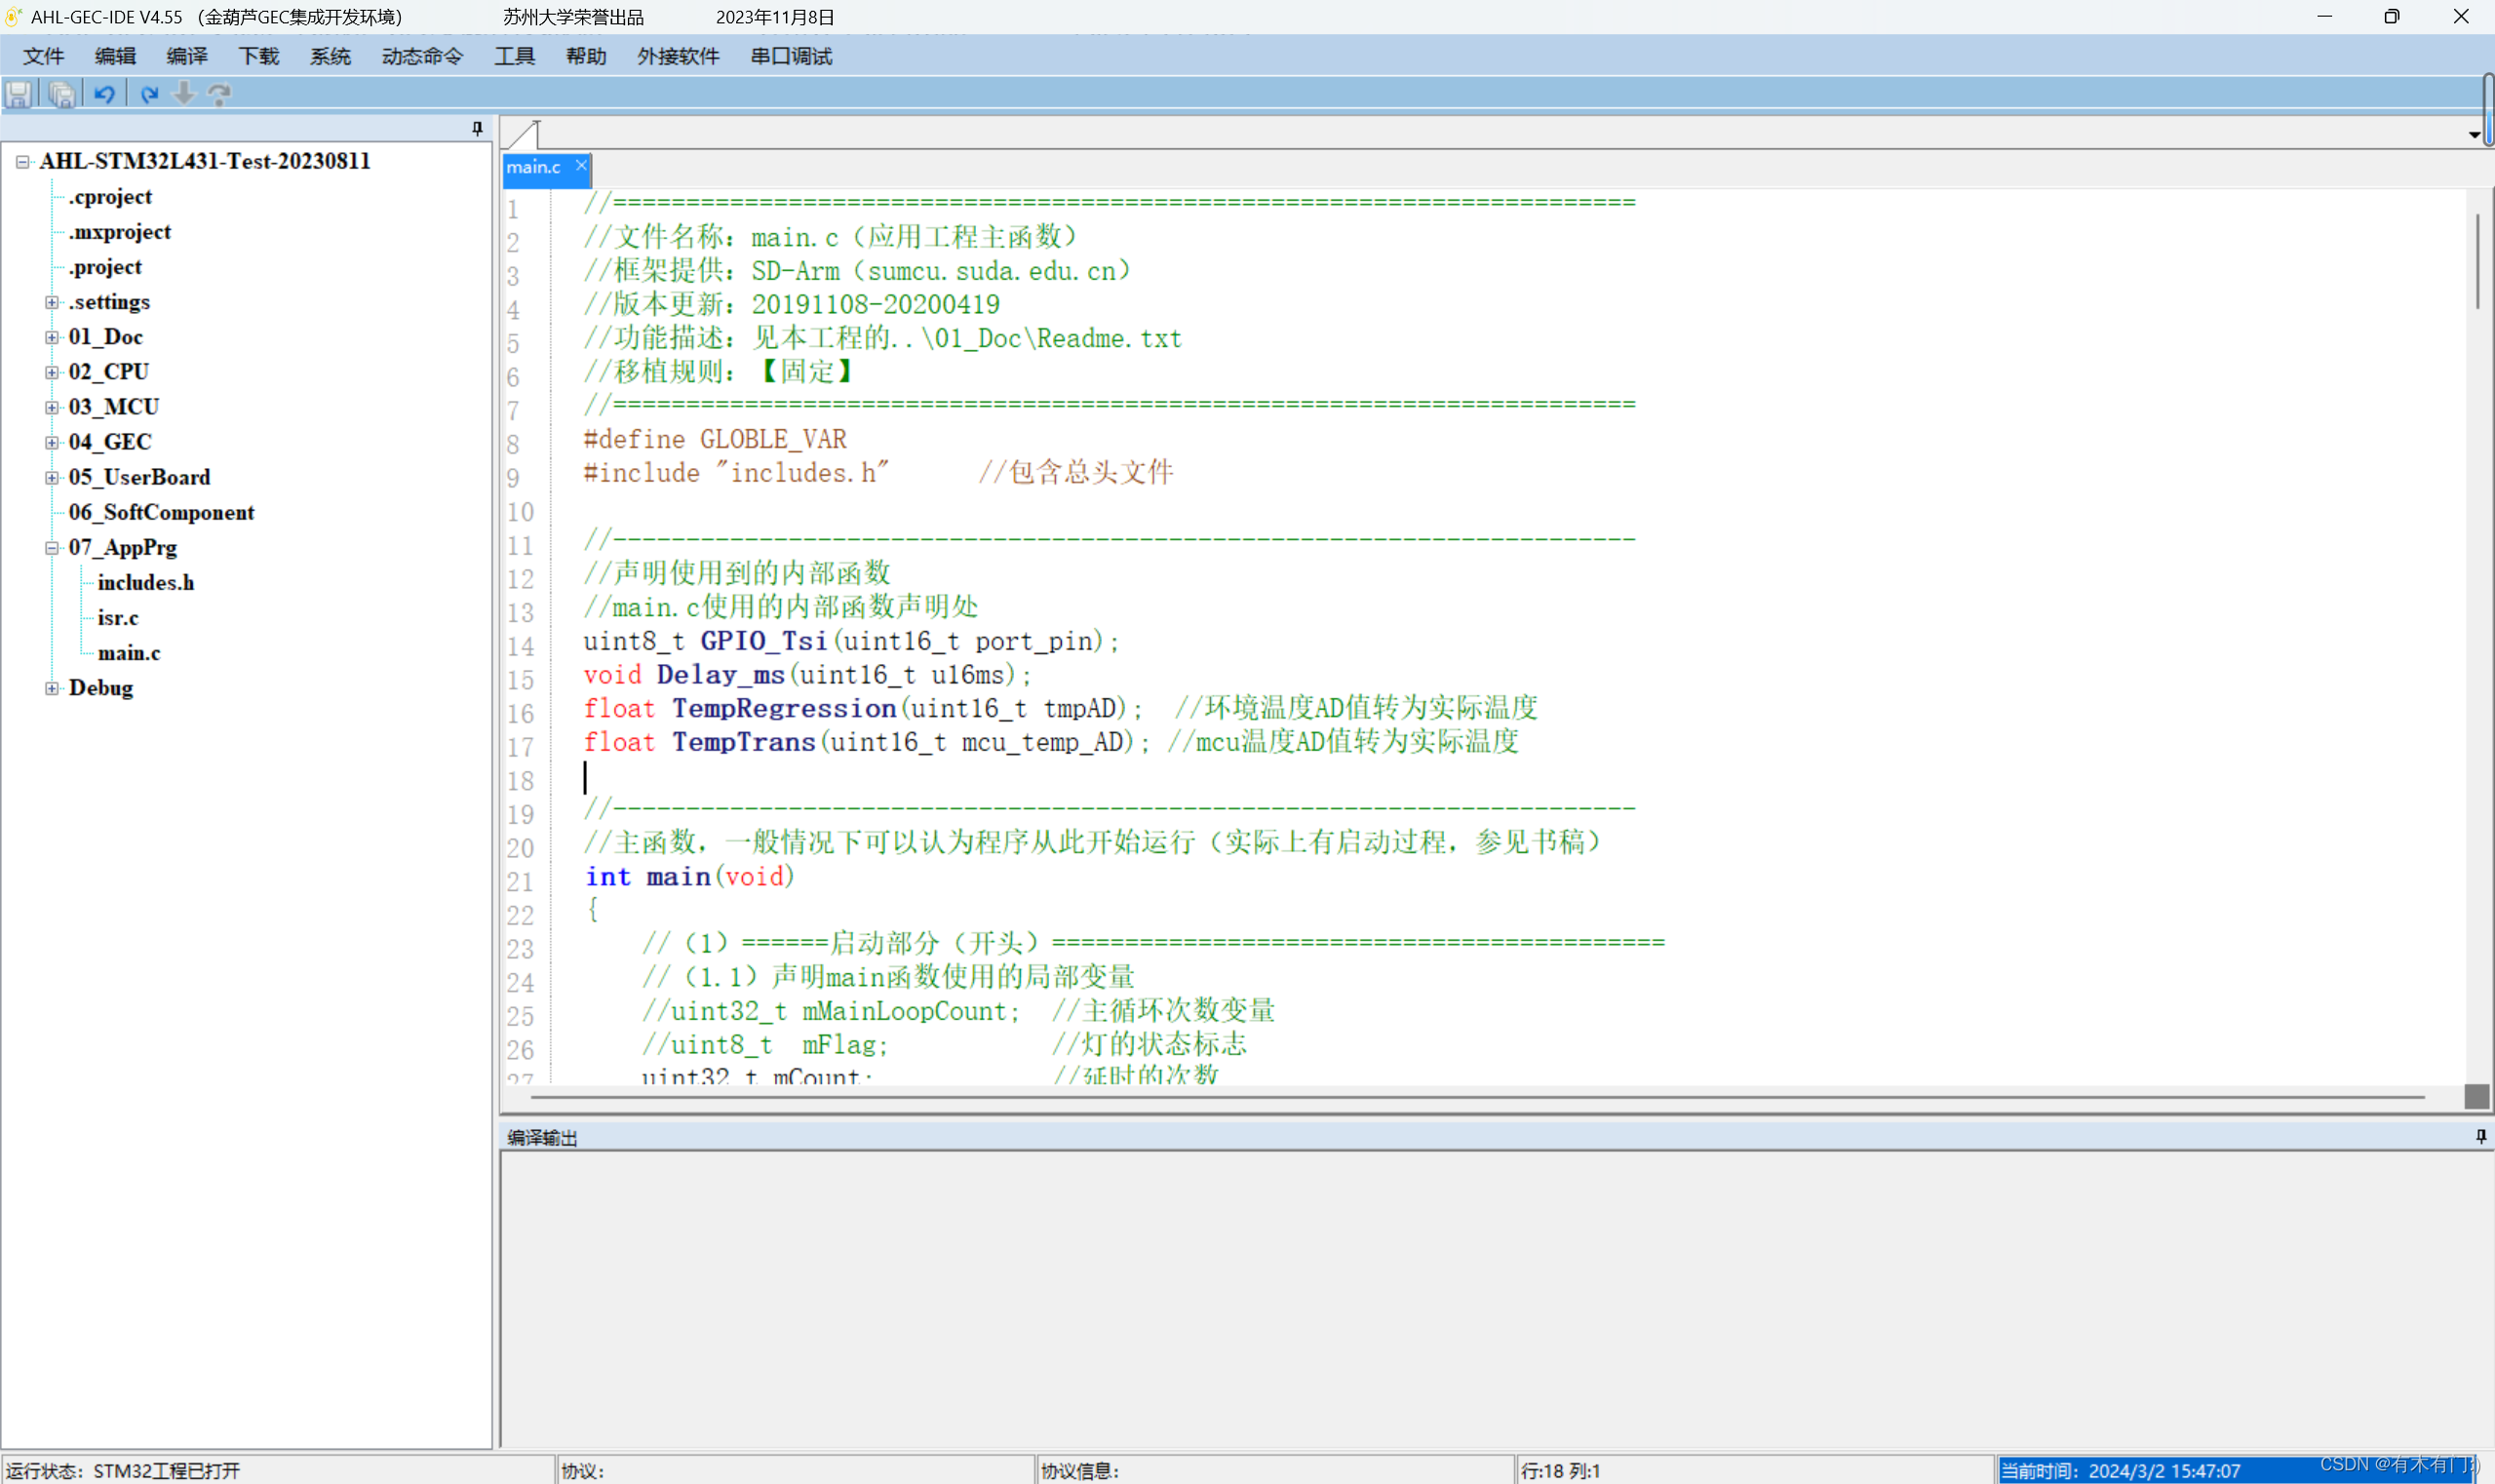Screen dimensions: 2495x1484
Task: Click the gray down-arrow download icon
Action: (184, 94)
